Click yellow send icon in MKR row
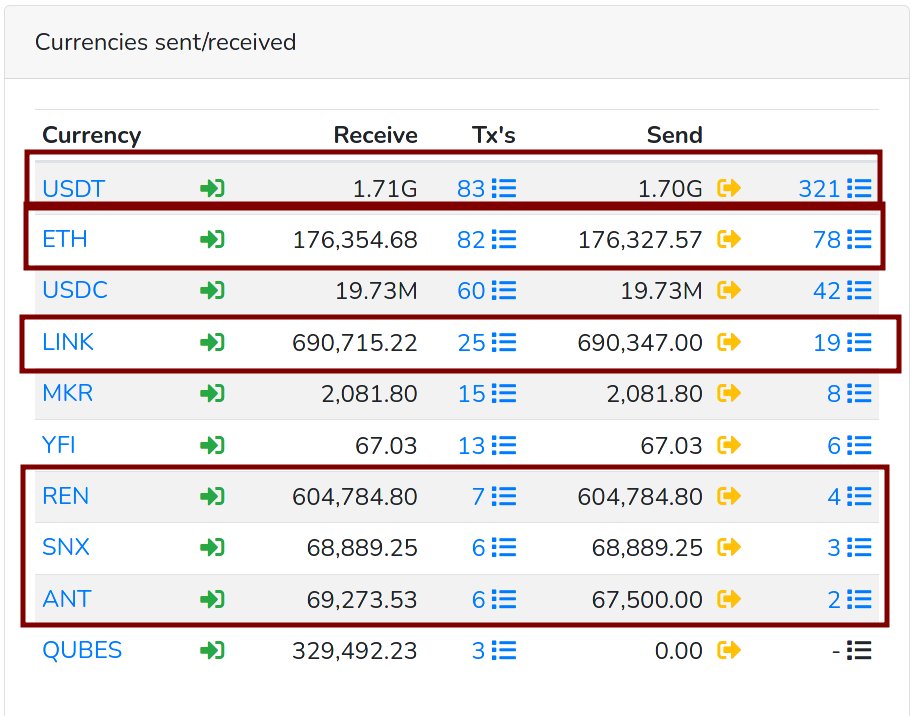The width and height of the screenshot is (914, 716). point(729,394)
